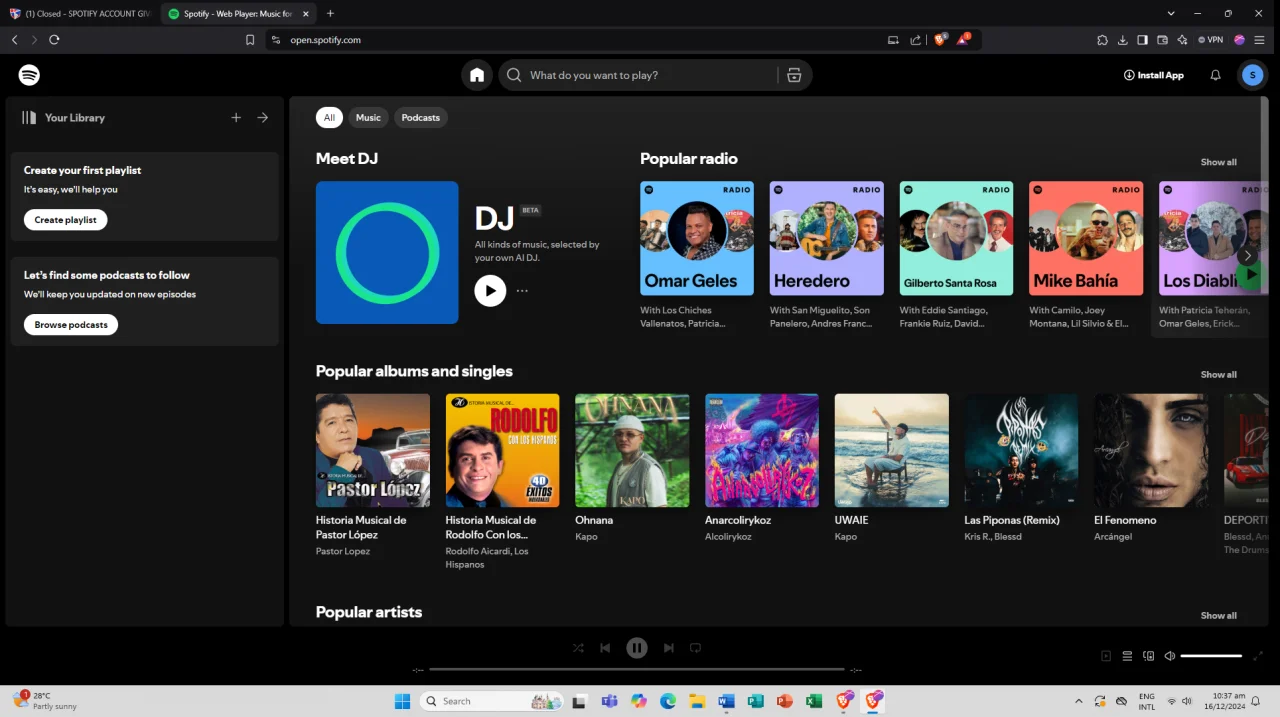1280x717 pixels.
Task: Open DJ more options ellipsis
Action: pos(522,291)
